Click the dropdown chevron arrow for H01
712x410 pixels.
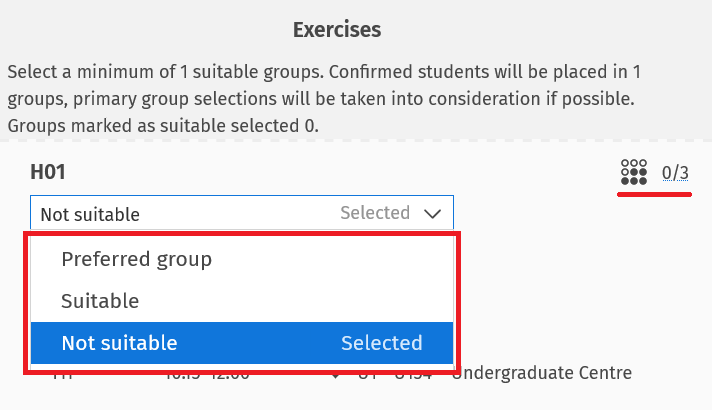433,213
